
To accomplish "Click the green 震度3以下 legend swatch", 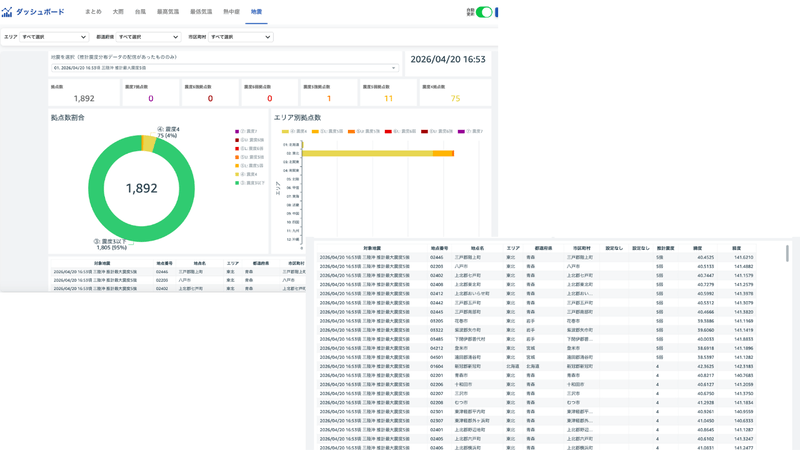I will [237, 183].
